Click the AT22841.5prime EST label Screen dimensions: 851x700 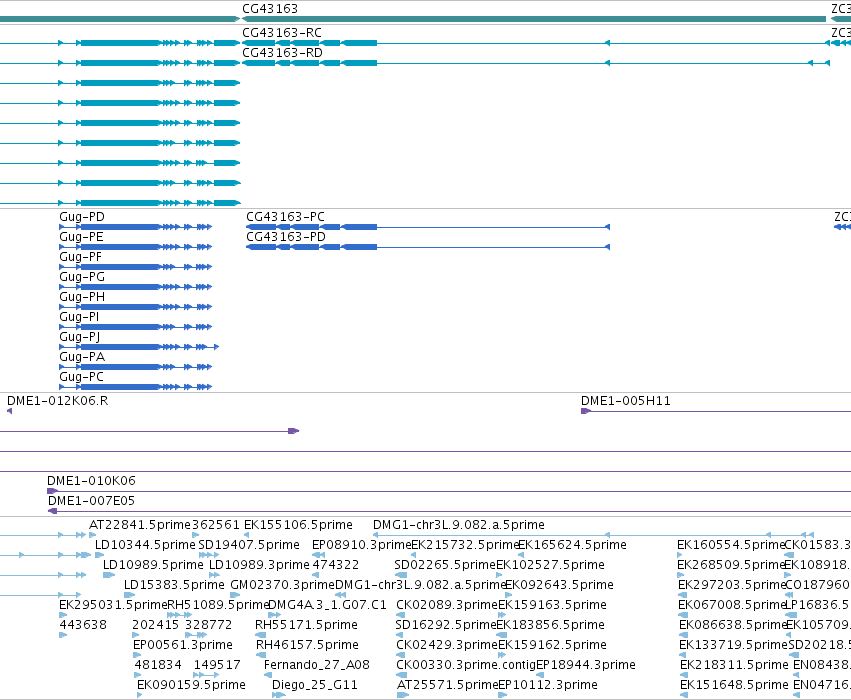click(x=140, y=525)
